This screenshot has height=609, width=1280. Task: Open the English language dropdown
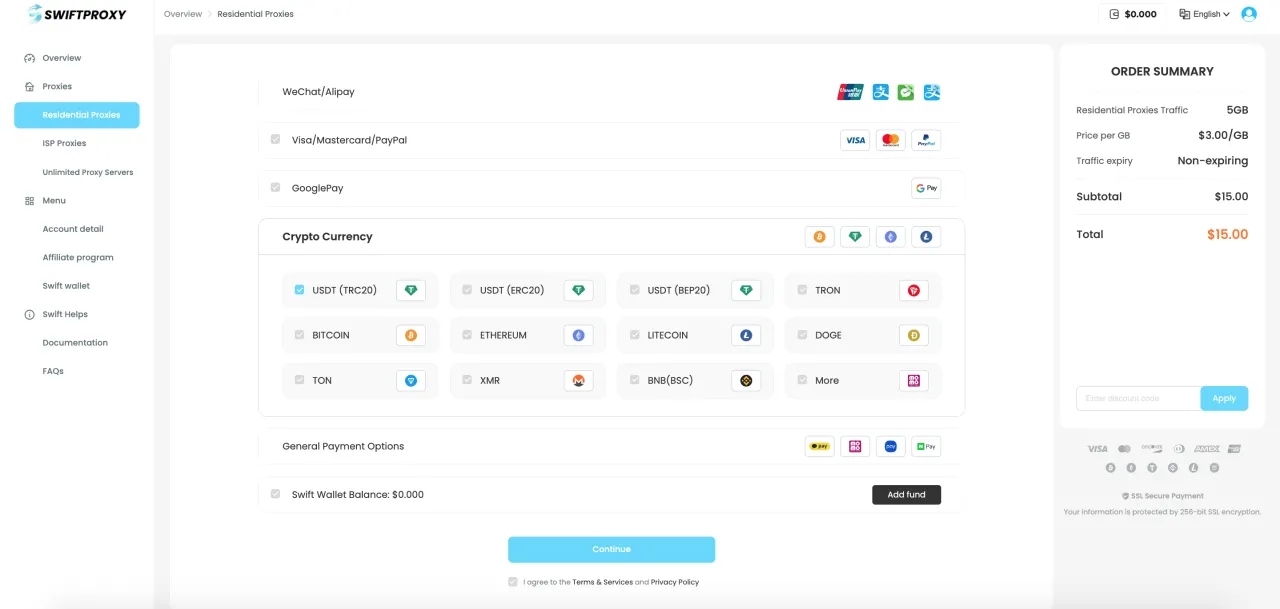(1204, 14)
